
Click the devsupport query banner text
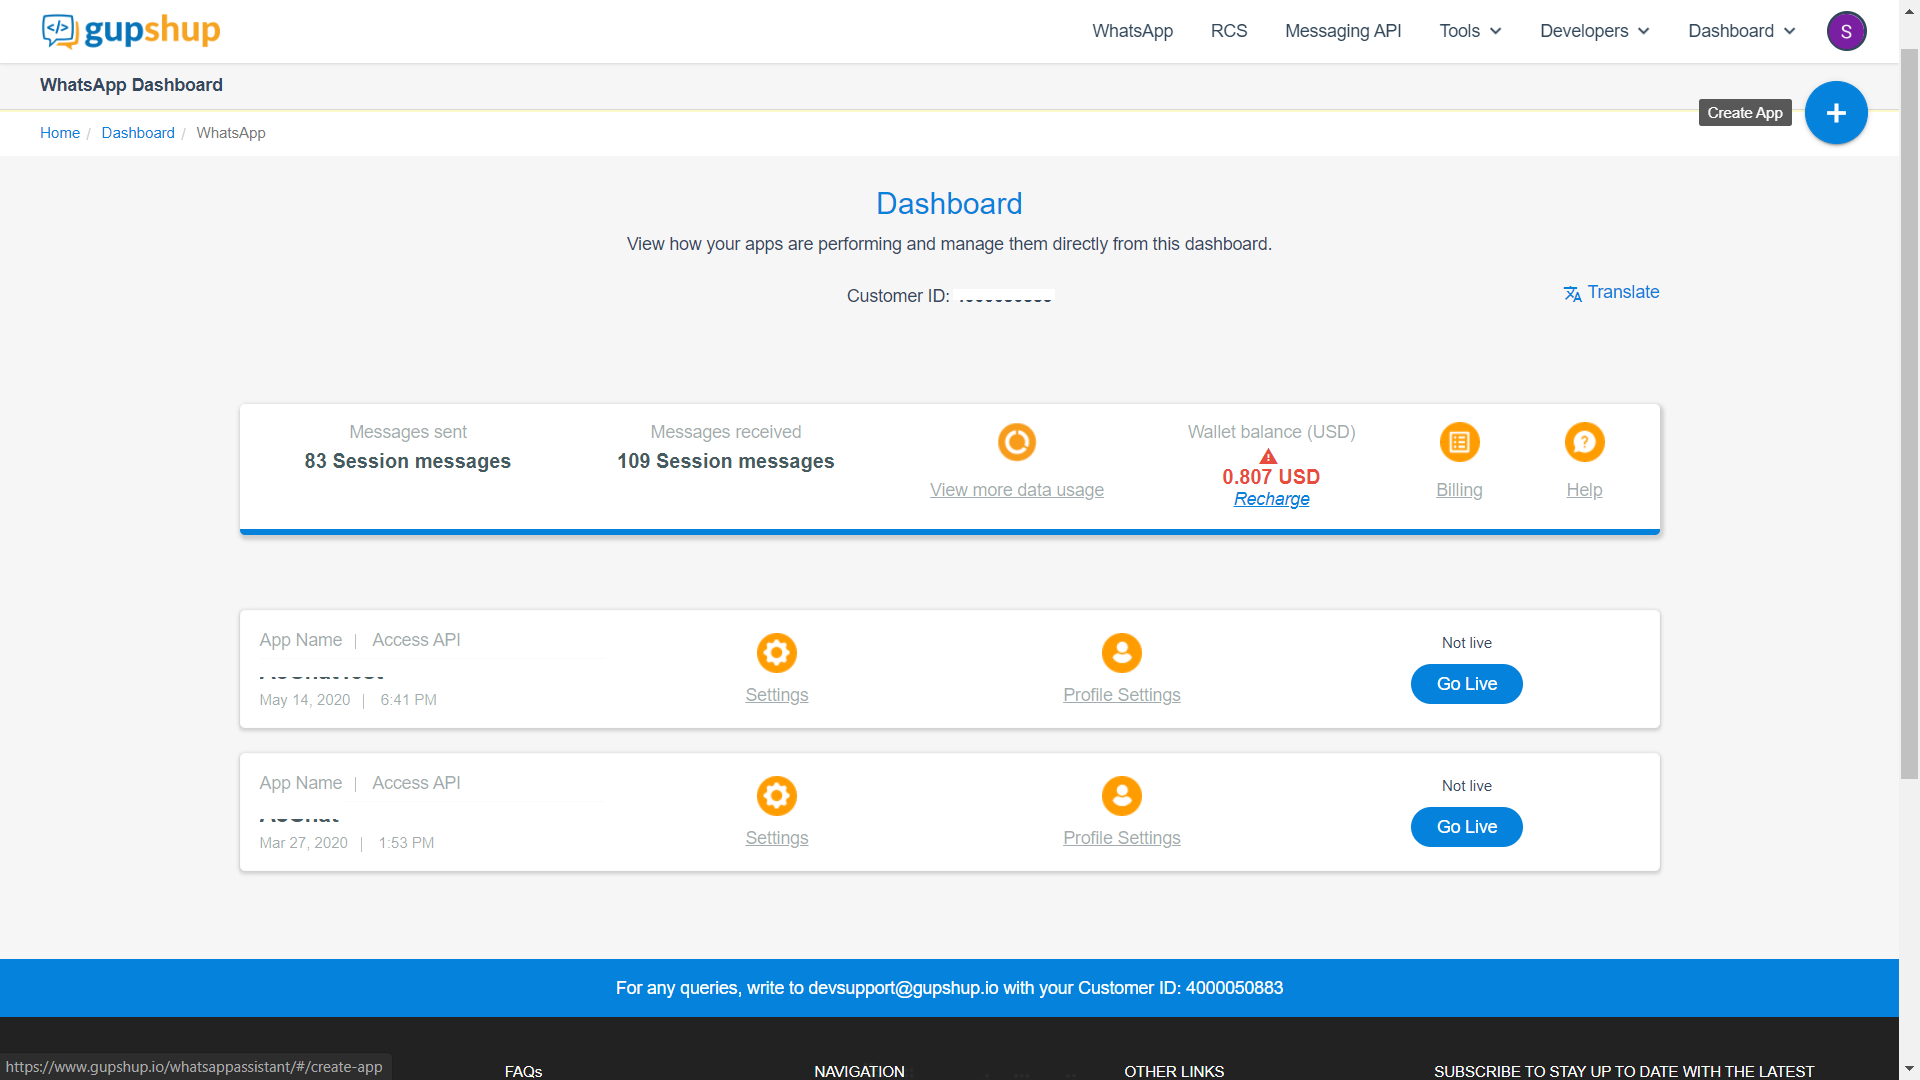tap(949, 988)
